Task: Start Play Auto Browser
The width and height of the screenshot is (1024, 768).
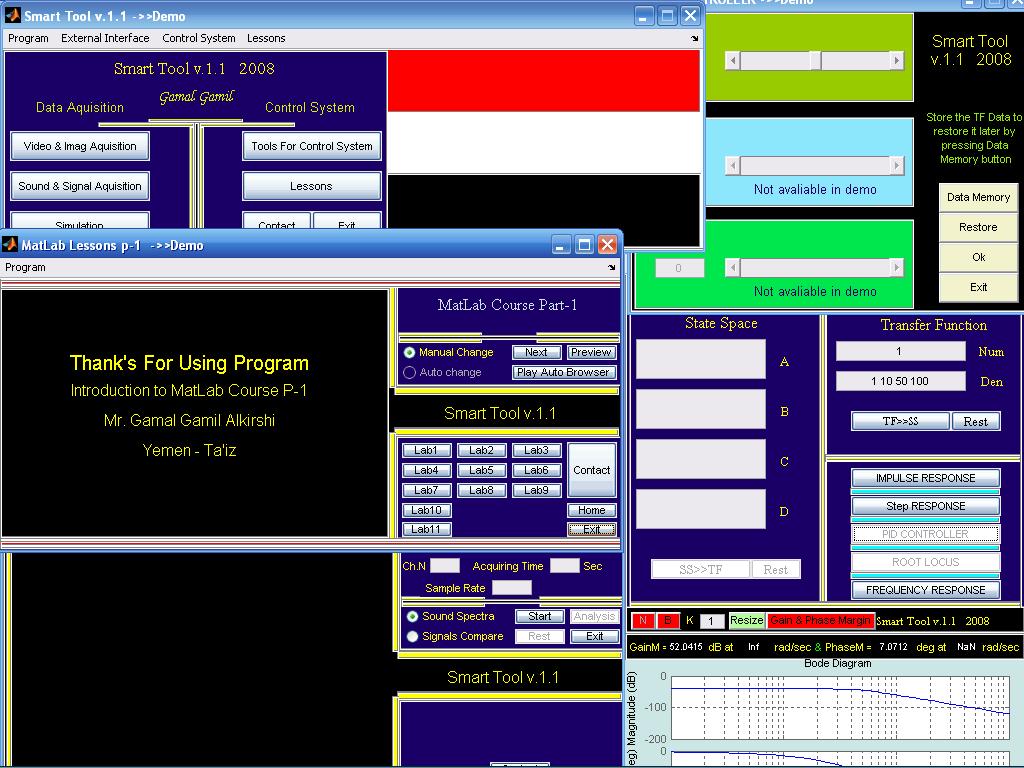Action: (x=564, y=372)
